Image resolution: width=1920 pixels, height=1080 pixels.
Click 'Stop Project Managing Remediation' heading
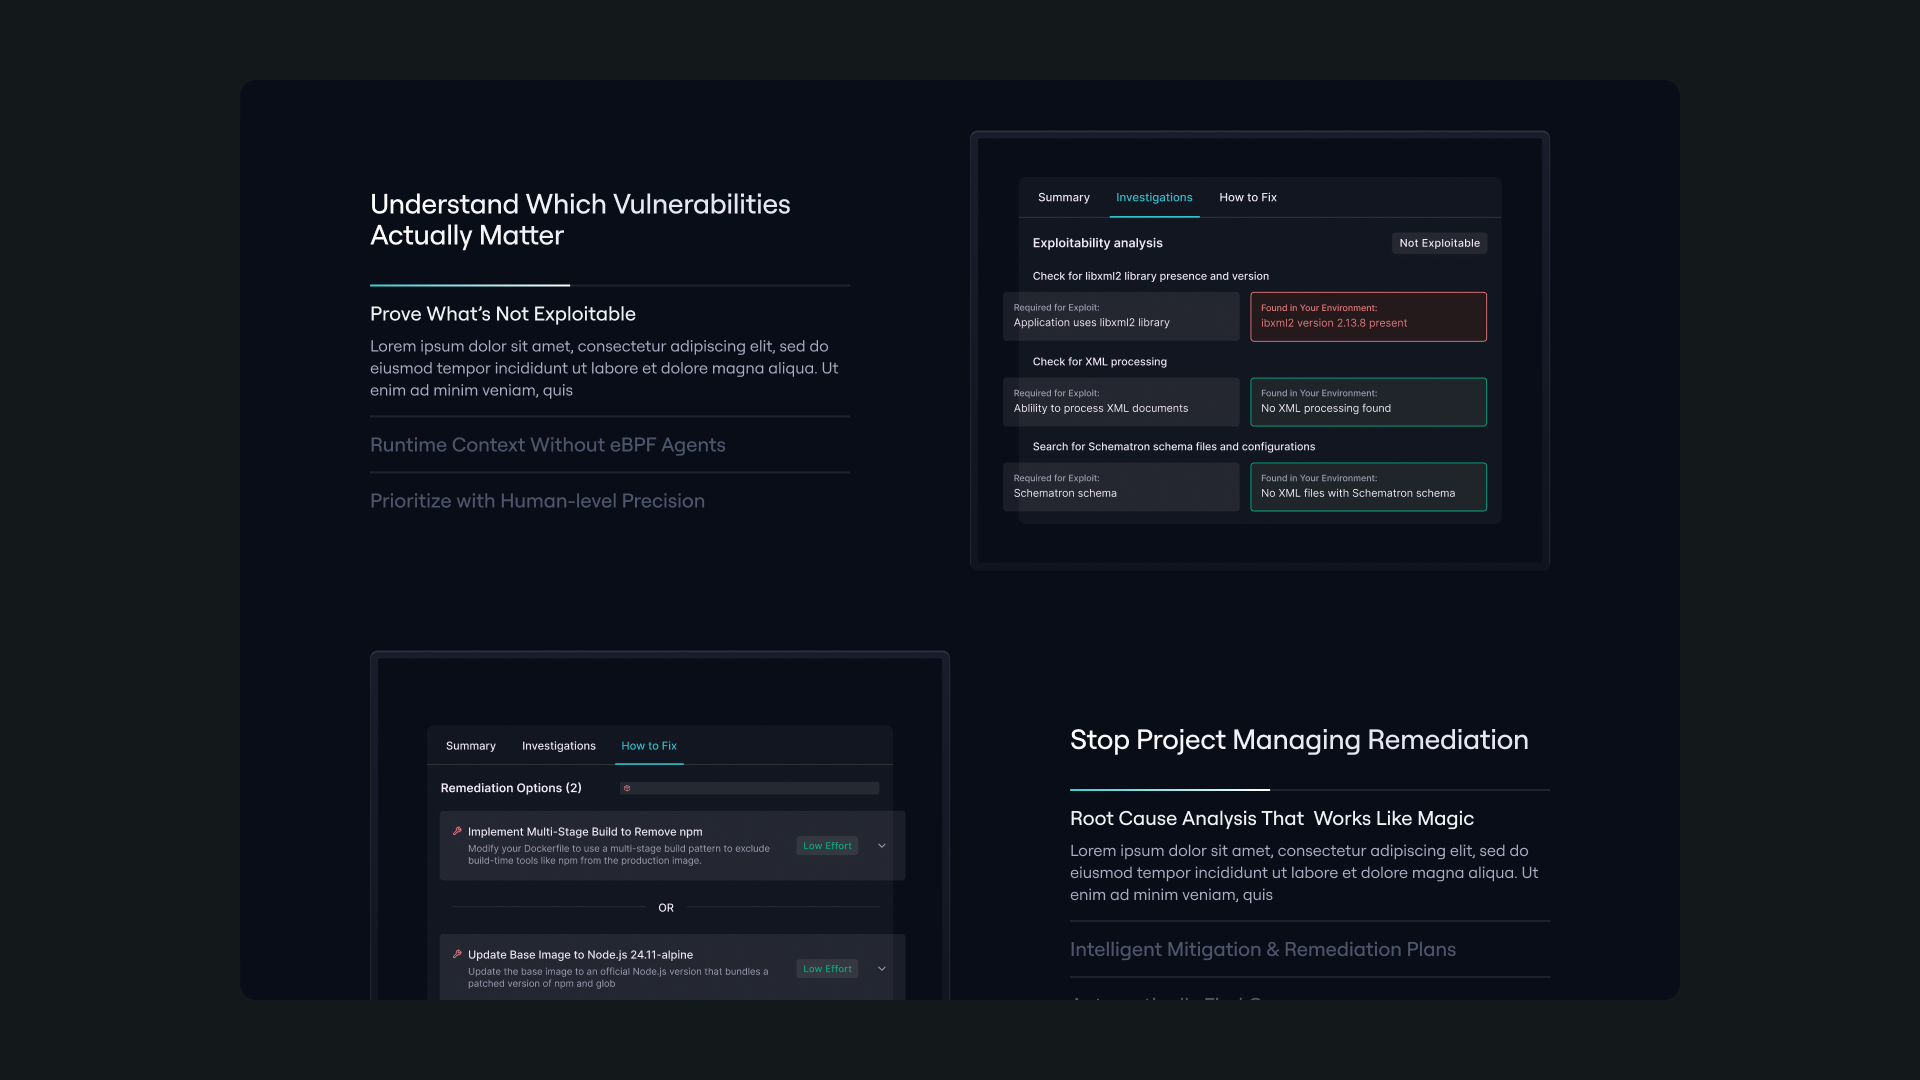pos(1299,740)
